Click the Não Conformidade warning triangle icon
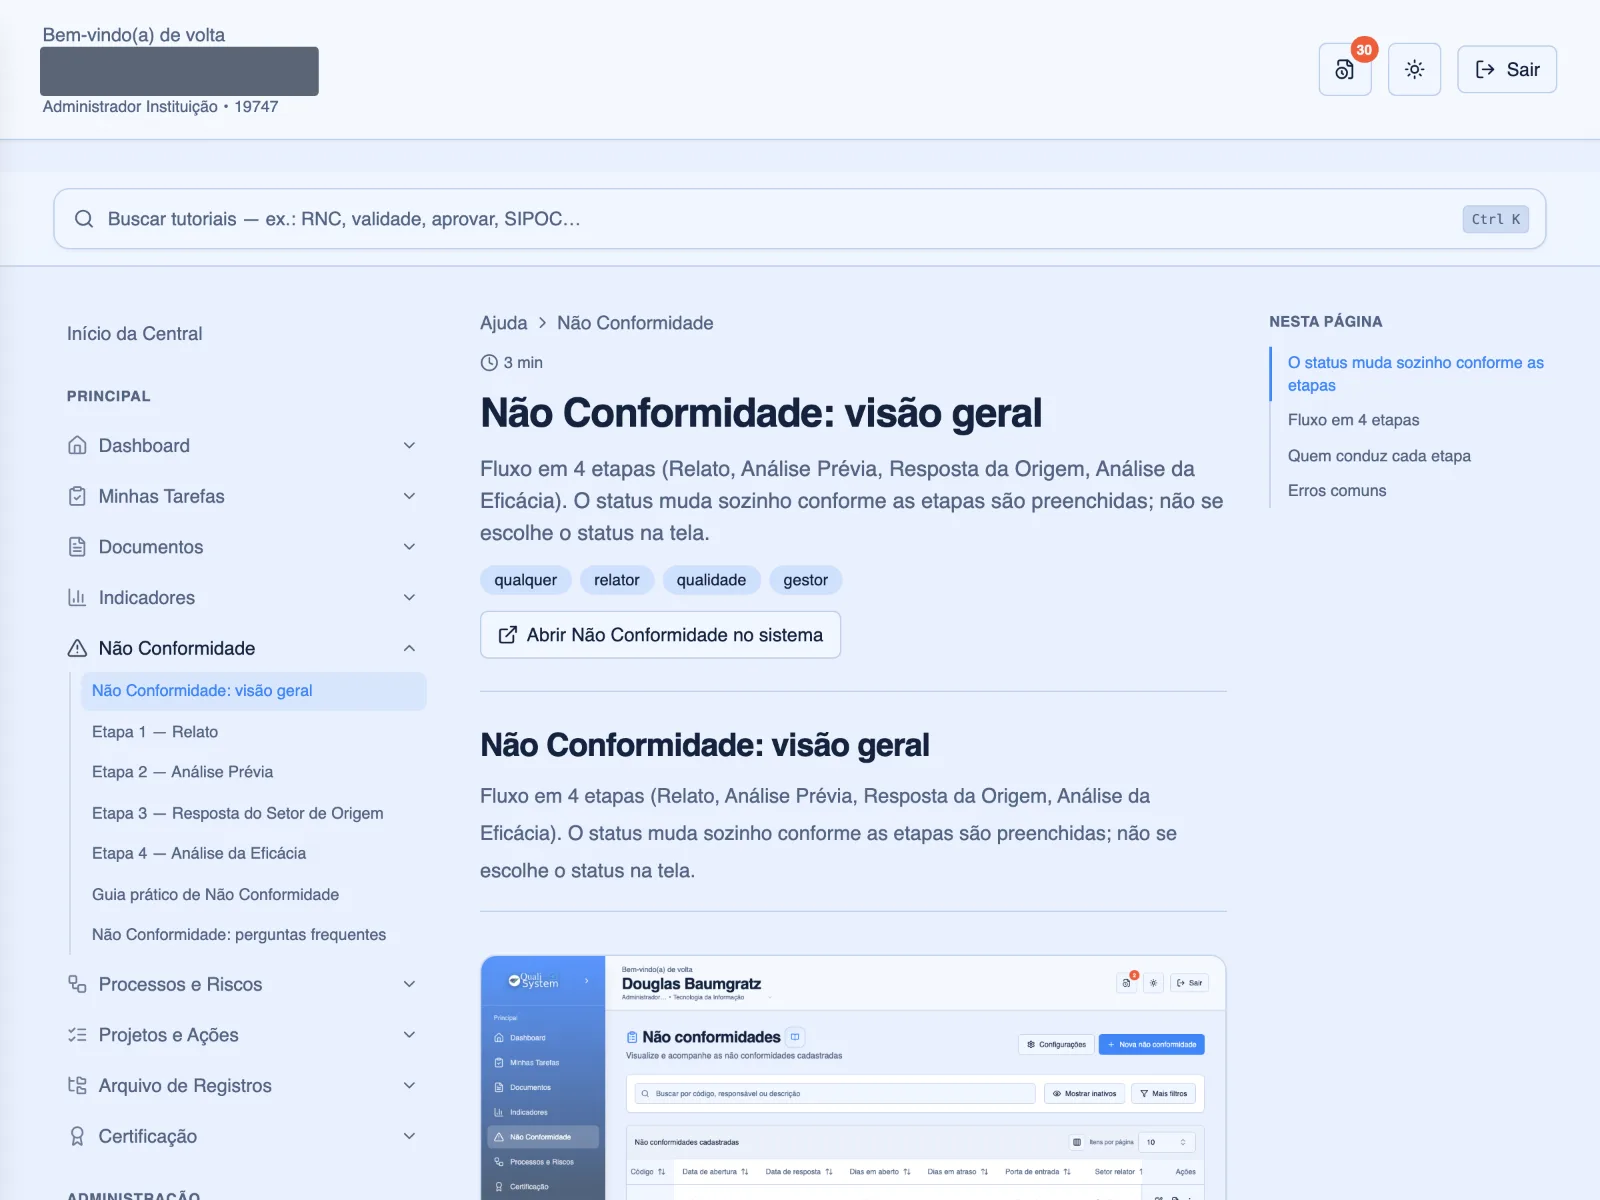This screenshot has height=1200, width=1600. [x=77, y=648]
